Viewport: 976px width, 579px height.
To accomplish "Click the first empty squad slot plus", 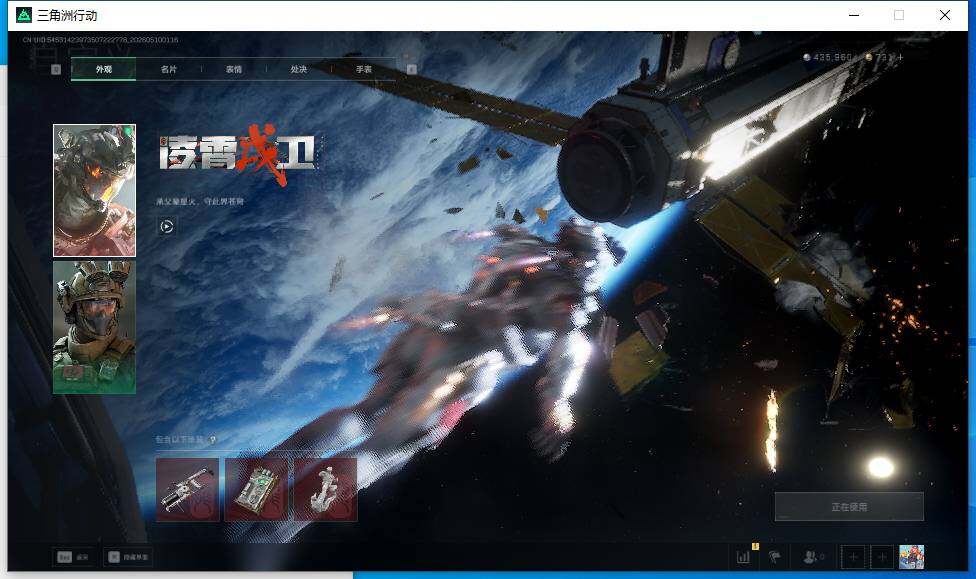I will tap(853, 557).
